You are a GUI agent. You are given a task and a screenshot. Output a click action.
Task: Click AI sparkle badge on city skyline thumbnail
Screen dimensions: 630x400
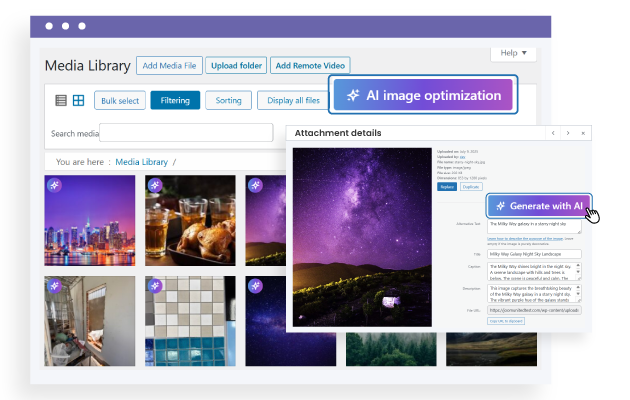point(55,185)
